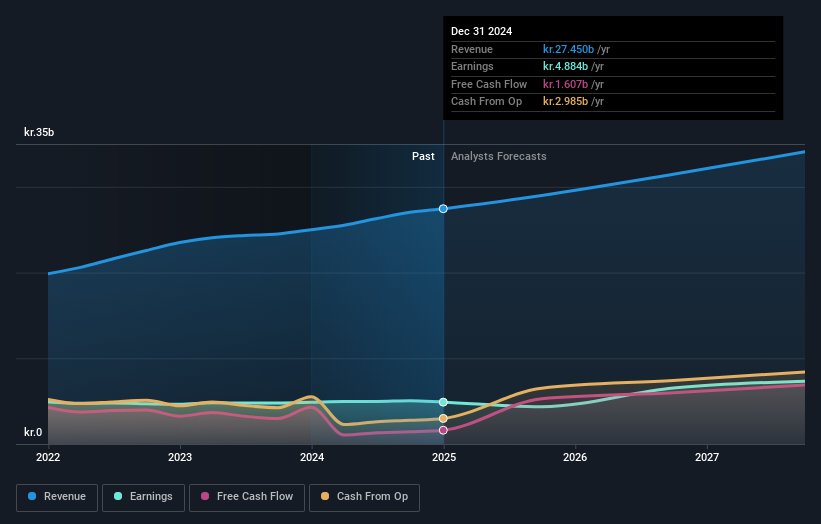Click the 2027 x-axis label
Image resolution: width=821 pixels, height=524 pixels.
click(x=707, y=457)
